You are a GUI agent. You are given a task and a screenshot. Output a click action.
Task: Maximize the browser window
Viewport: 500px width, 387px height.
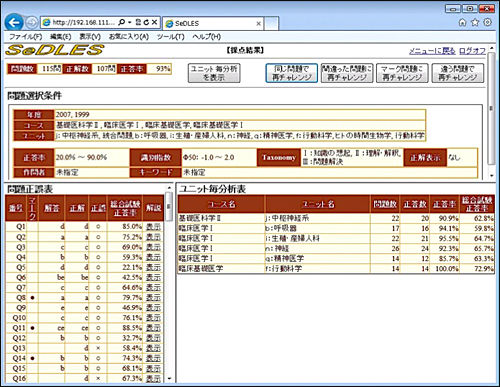coord(470,9)
